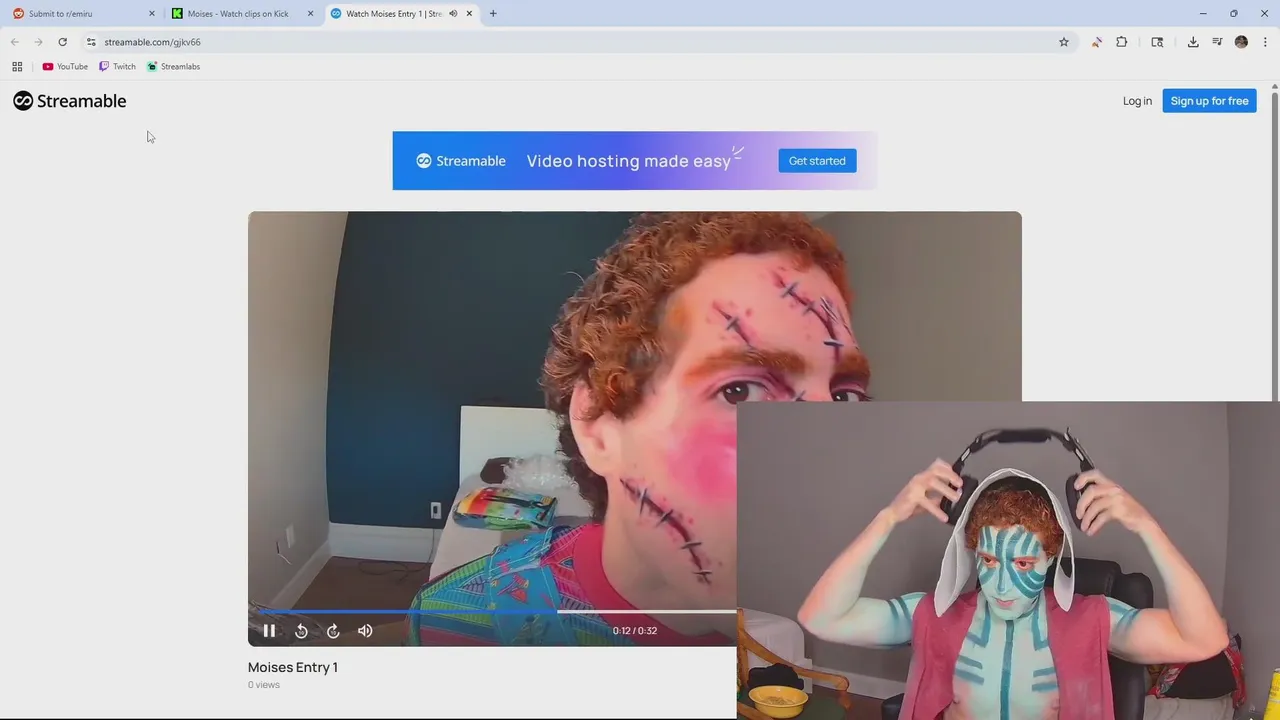Show browser downloads
The image size is (1280, 720).
point(1193,42)
